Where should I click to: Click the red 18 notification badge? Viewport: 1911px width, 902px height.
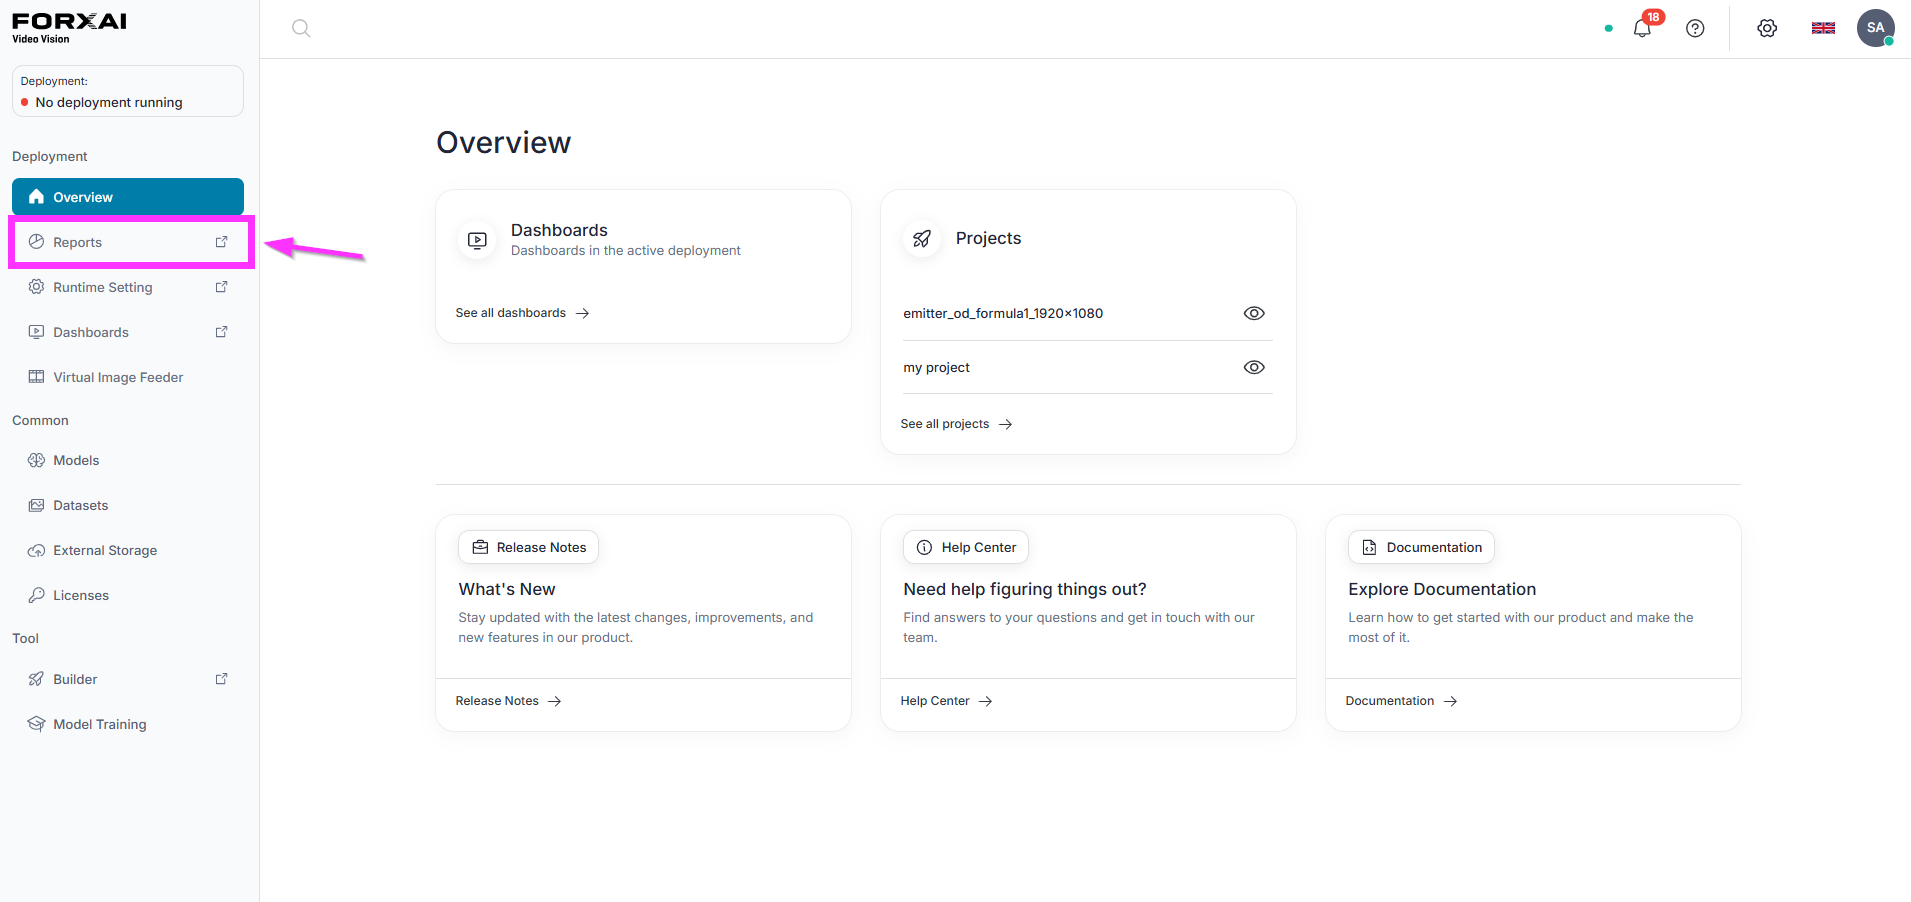click(1653, 17)
